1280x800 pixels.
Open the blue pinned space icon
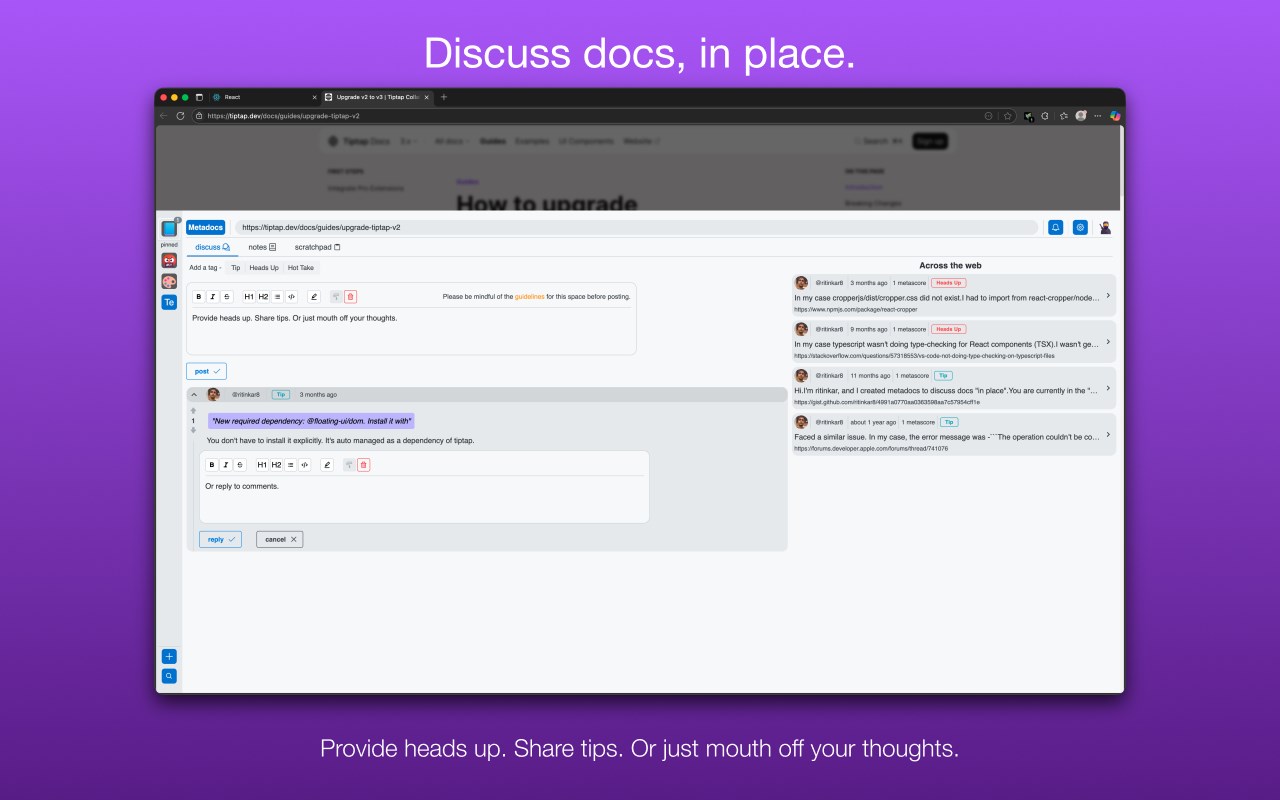tap(169, 229)
